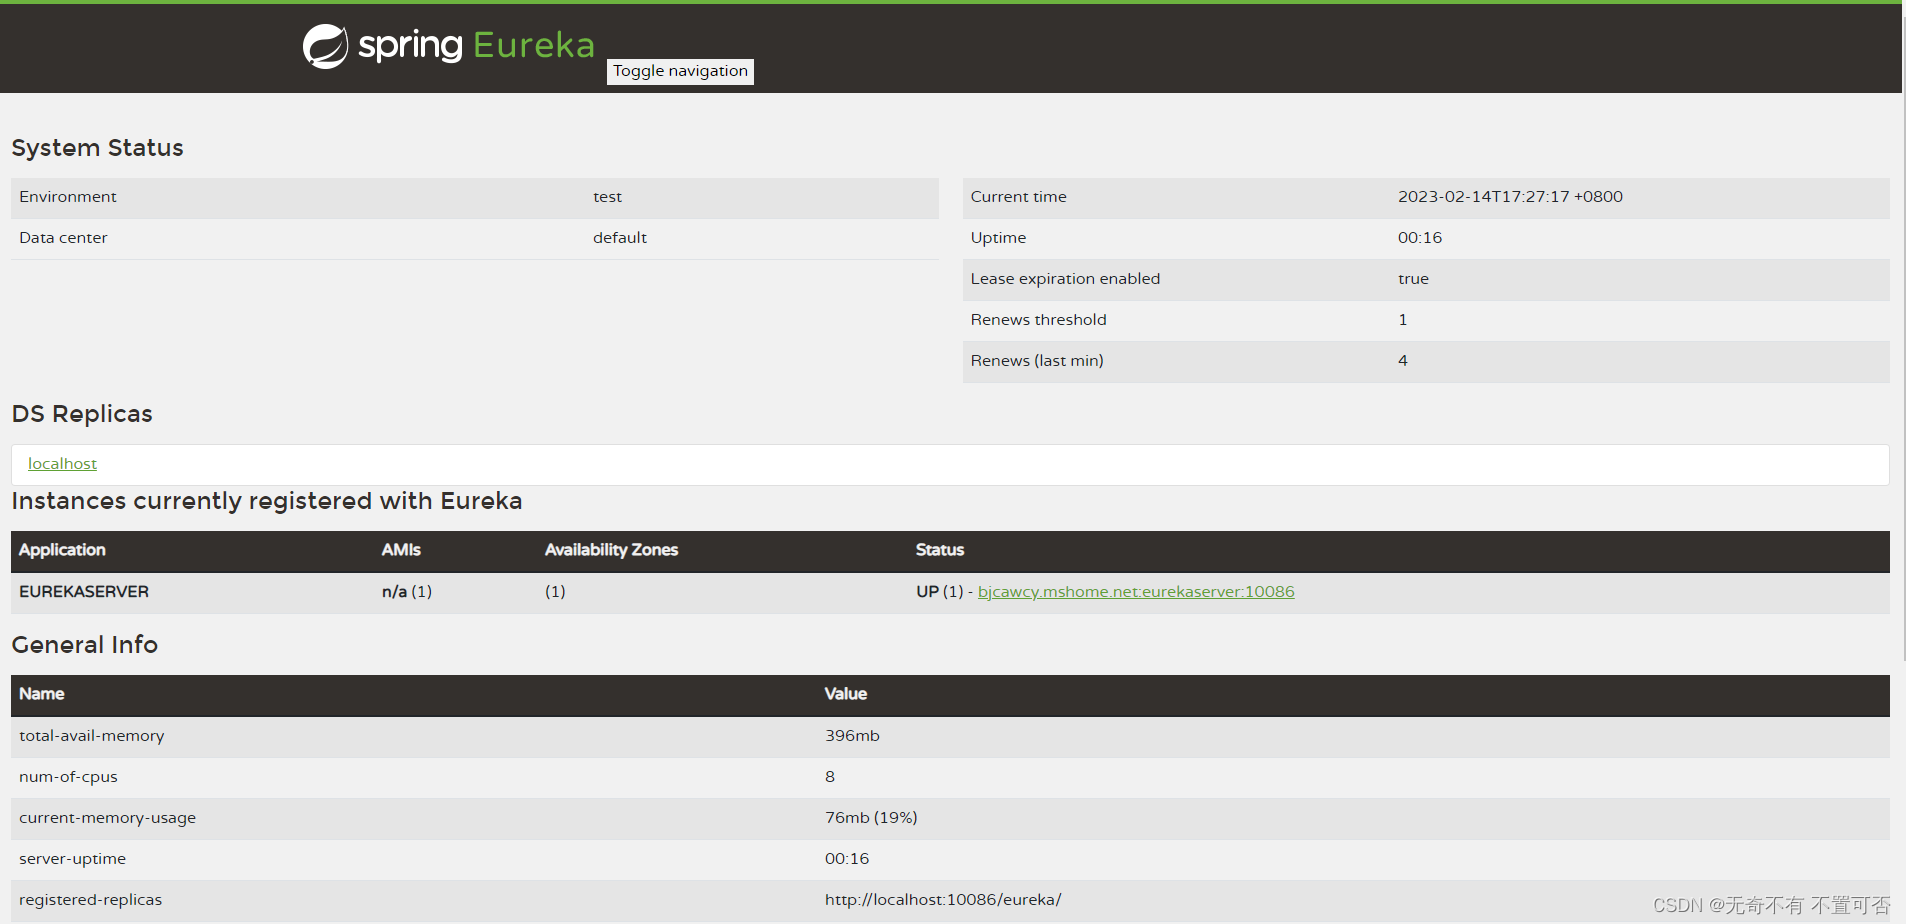The height and width of the screenshot is (924, 1906).
Task: Click the System Status heading
Action: click(97, 148)
